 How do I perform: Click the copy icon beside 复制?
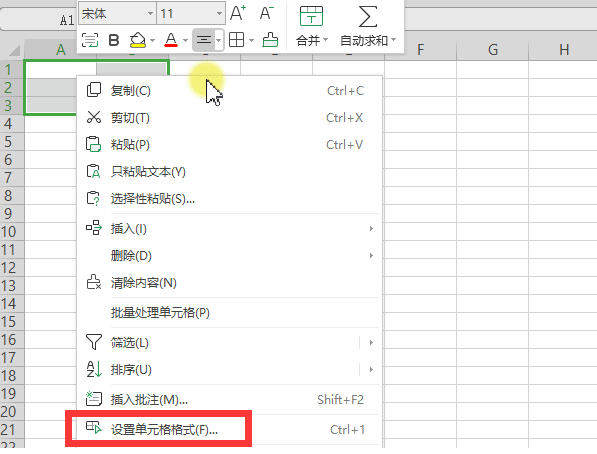click(94, 90)
